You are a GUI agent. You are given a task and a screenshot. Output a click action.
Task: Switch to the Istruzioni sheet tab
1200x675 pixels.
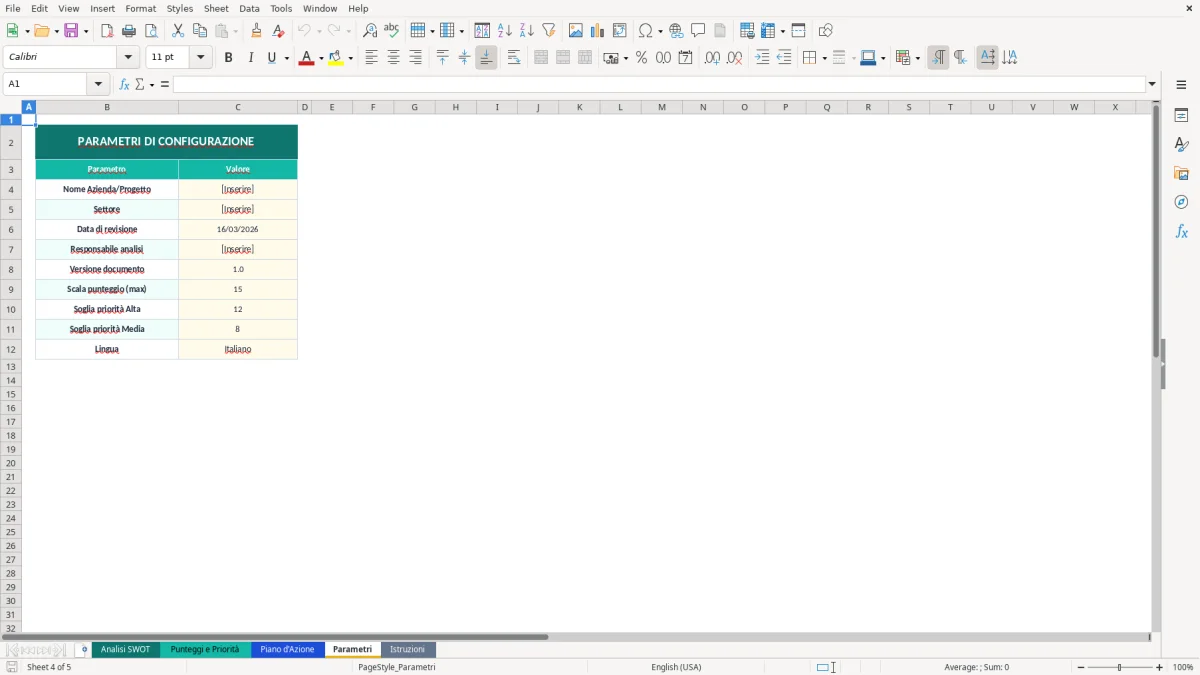click(x=407, y=649)
